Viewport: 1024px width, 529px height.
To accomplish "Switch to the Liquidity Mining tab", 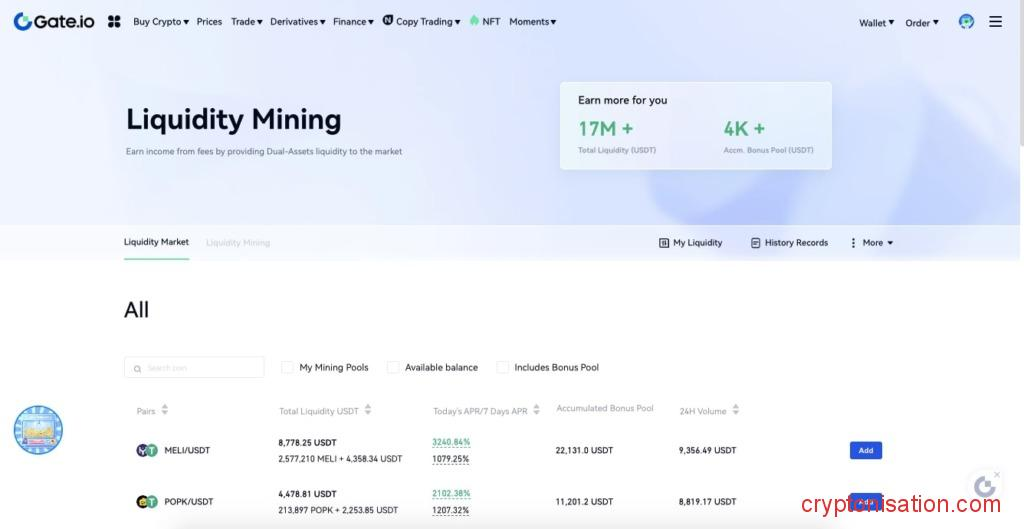I will tap(238, 243).
